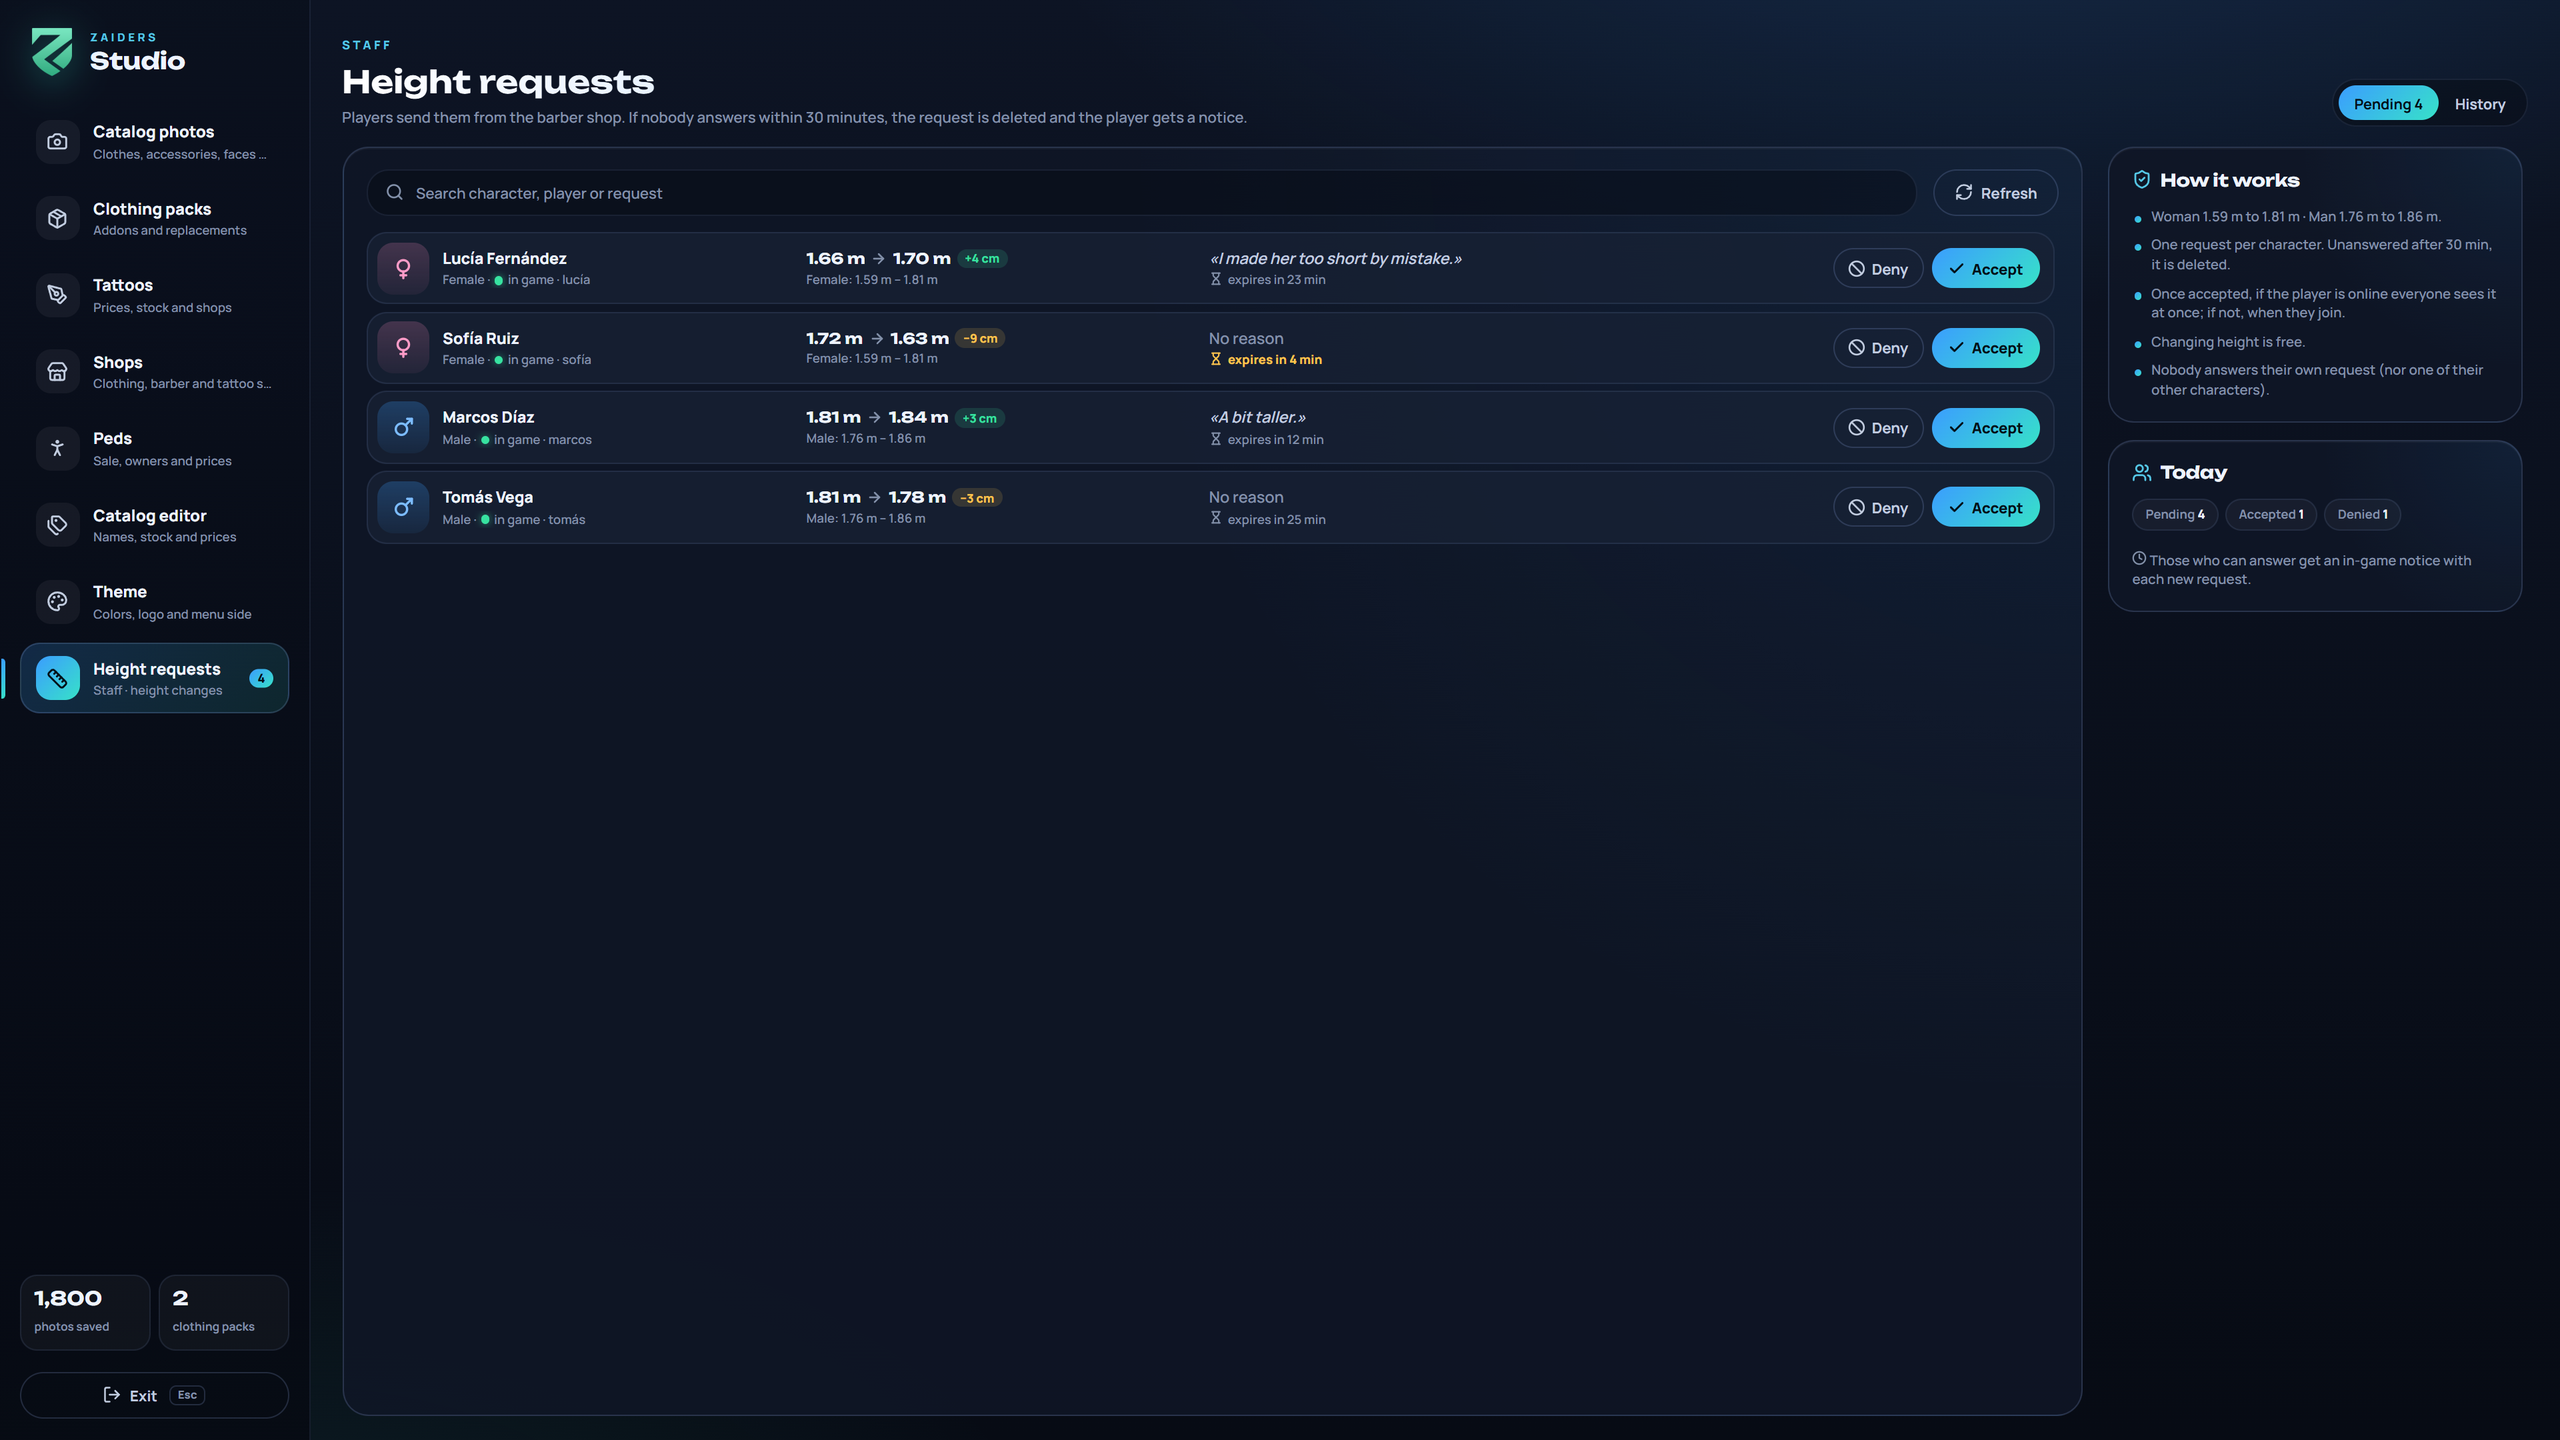Open Shops storefront icon
Screen dimensions: 2560x1440
[57, 372]
